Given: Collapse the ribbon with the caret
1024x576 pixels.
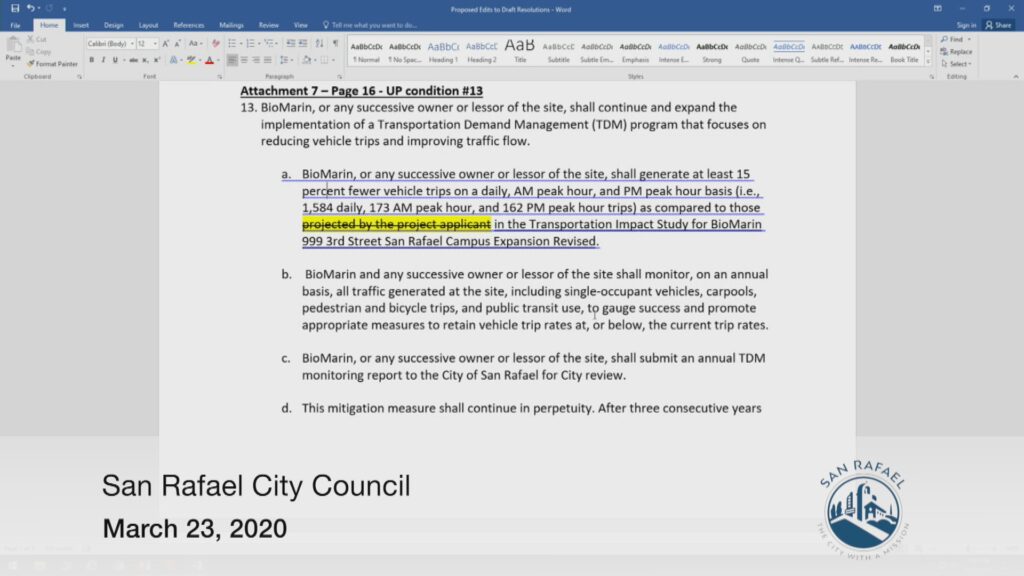Looking at the screenshot, I should coord(1016,77).
